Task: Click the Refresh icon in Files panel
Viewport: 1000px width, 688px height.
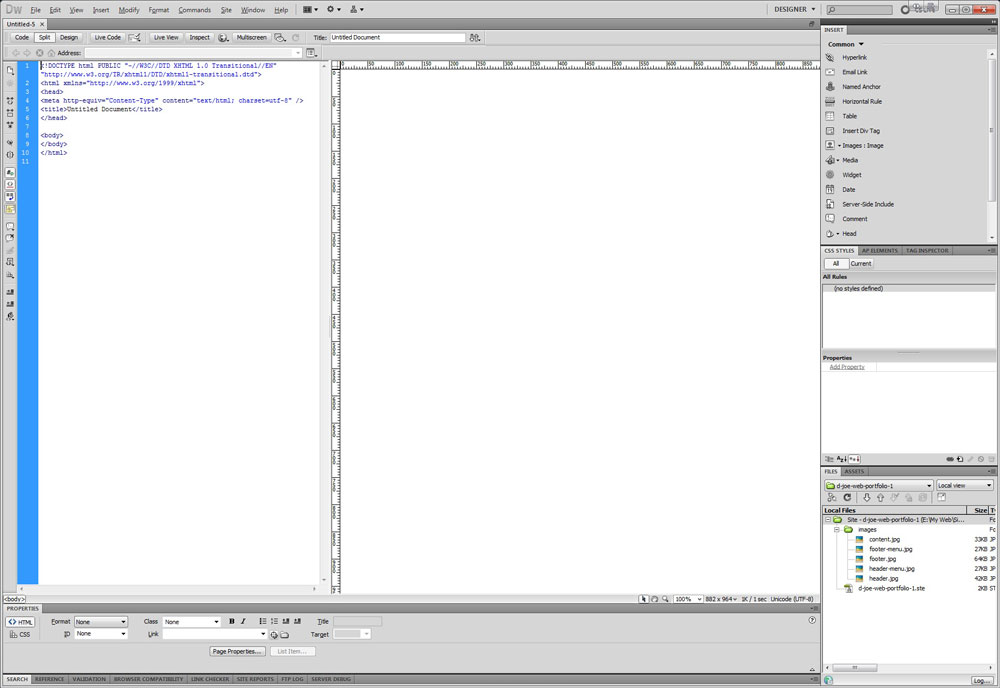Action: click(847, 497)
